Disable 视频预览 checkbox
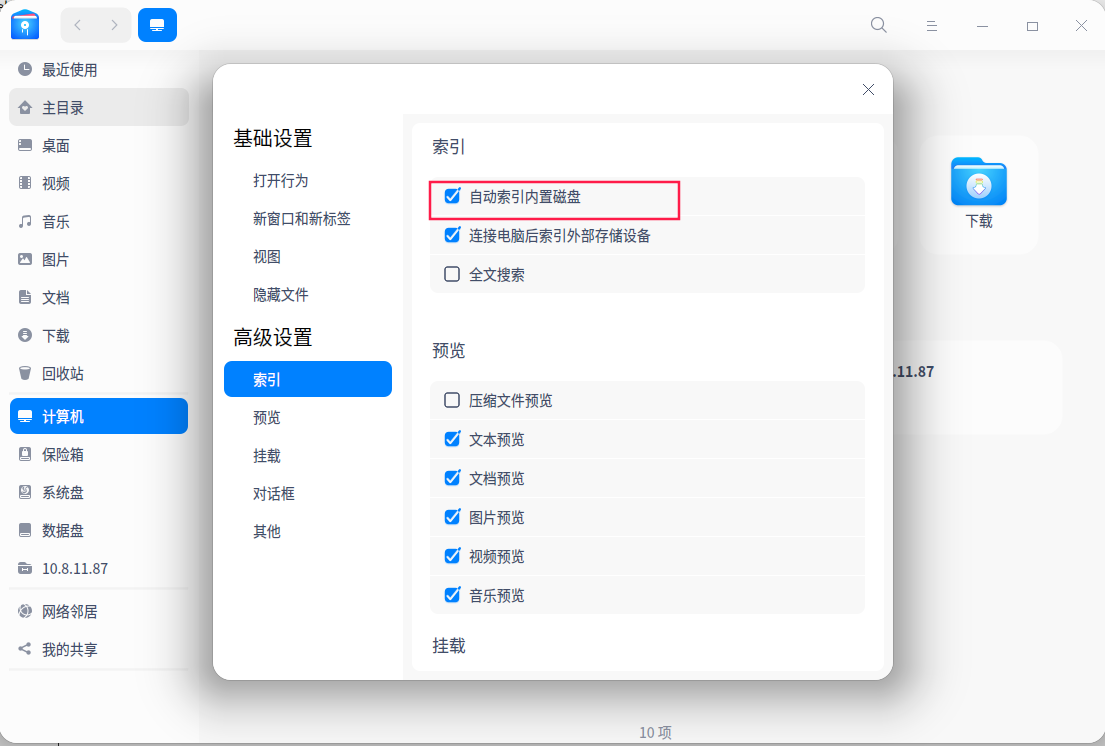 coord(452,556)
